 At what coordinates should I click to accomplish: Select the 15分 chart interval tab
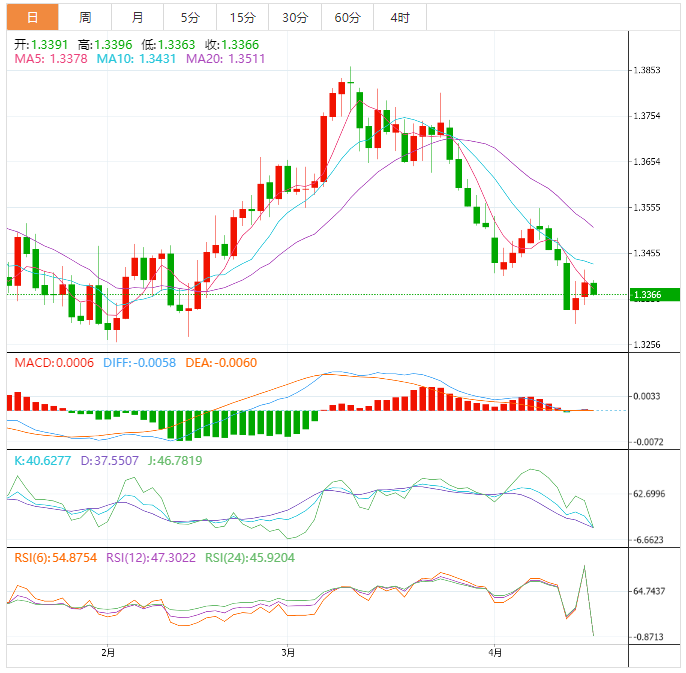click(242, 17)
